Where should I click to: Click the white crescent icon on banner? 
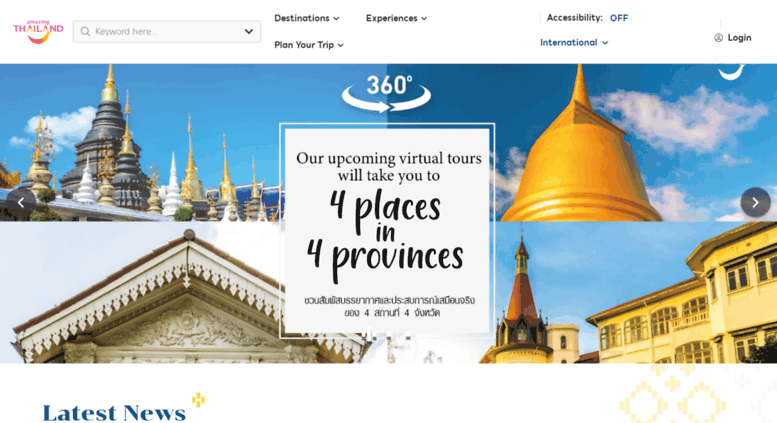click(x=732, y=72)
